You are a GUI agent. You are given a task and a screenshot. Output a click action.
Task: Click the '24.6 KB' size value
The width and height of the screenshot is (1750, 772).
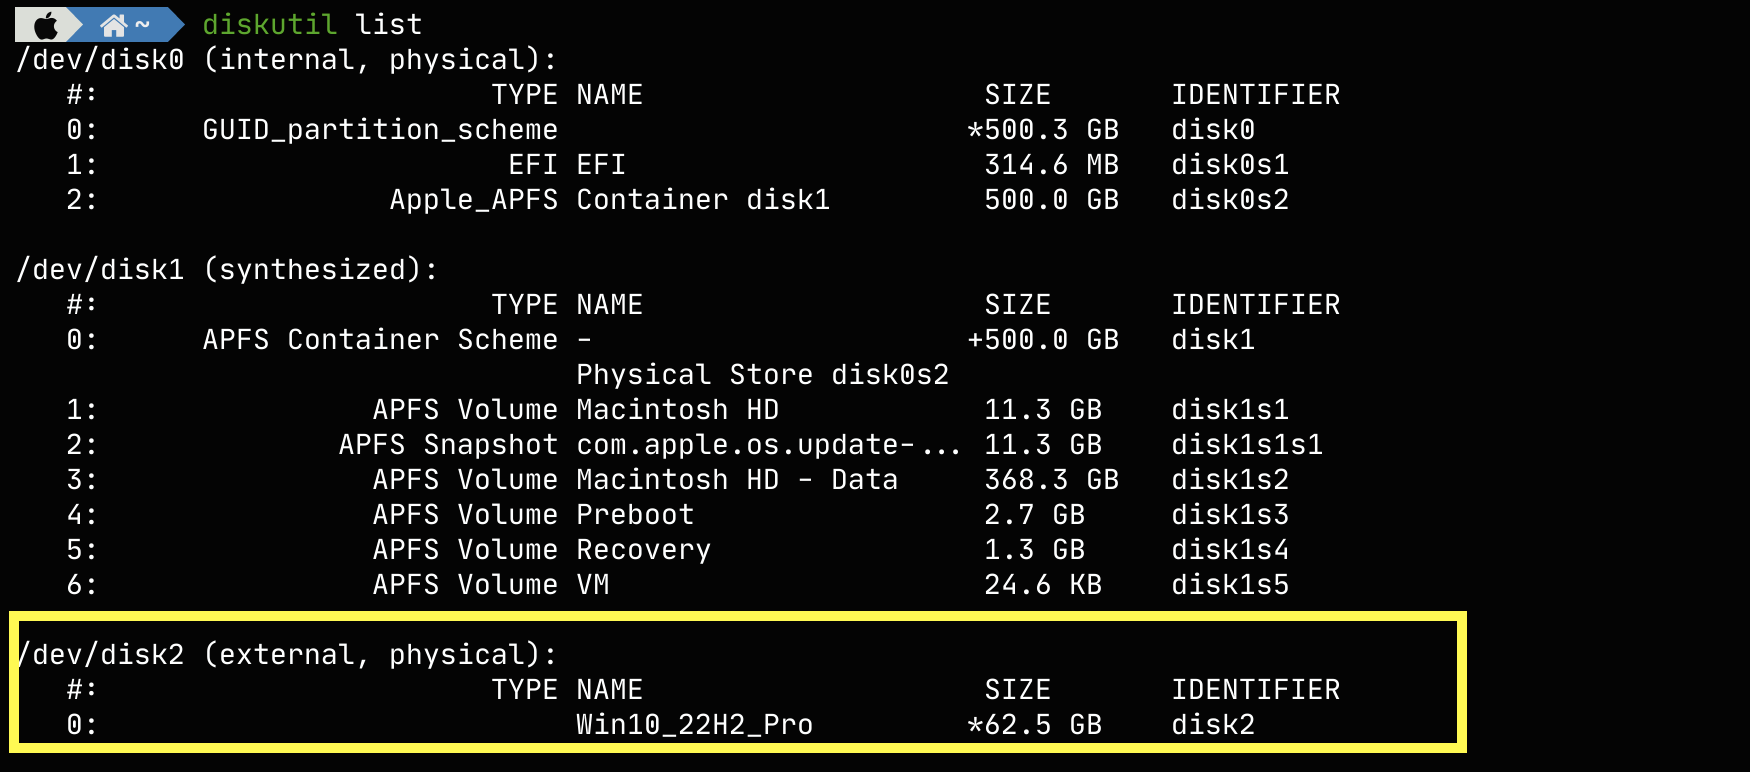[x=1043, y=585]
